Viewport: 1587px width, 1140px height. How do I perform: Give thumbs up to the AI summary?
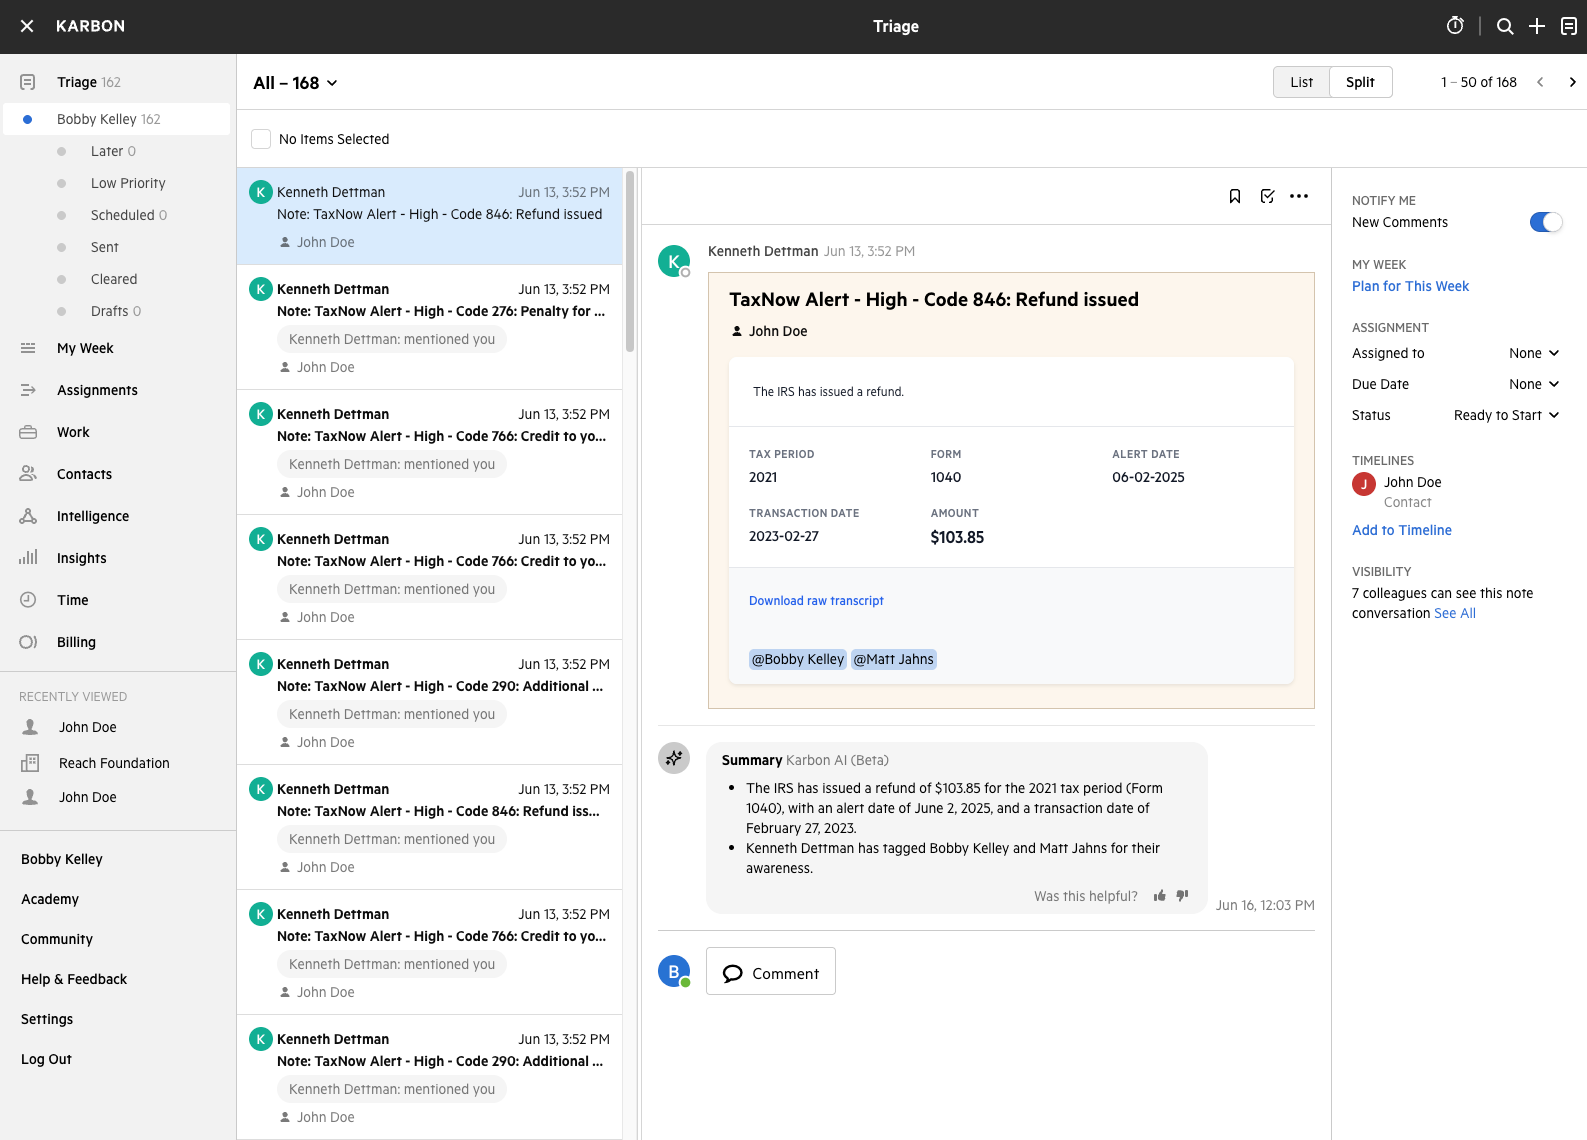coord(1159,896)
